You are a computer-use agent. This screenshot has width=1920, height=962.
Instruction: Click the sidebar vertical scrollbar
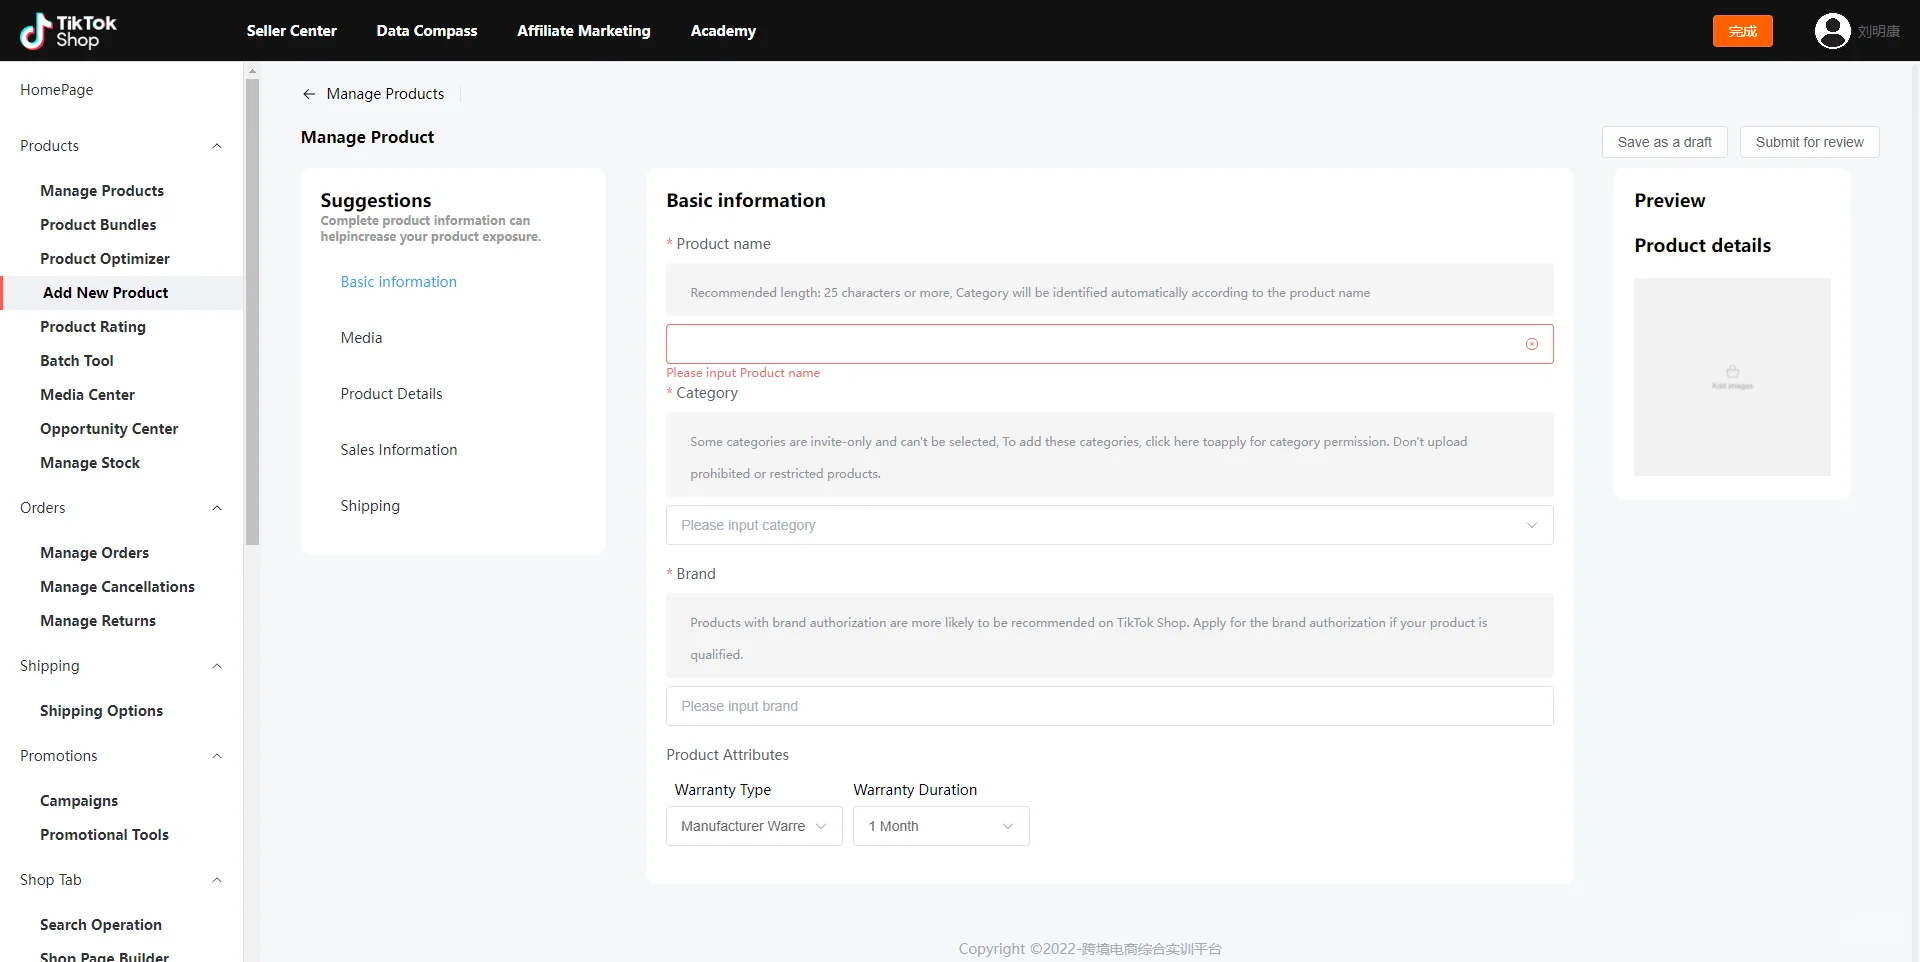coord(252,310)
